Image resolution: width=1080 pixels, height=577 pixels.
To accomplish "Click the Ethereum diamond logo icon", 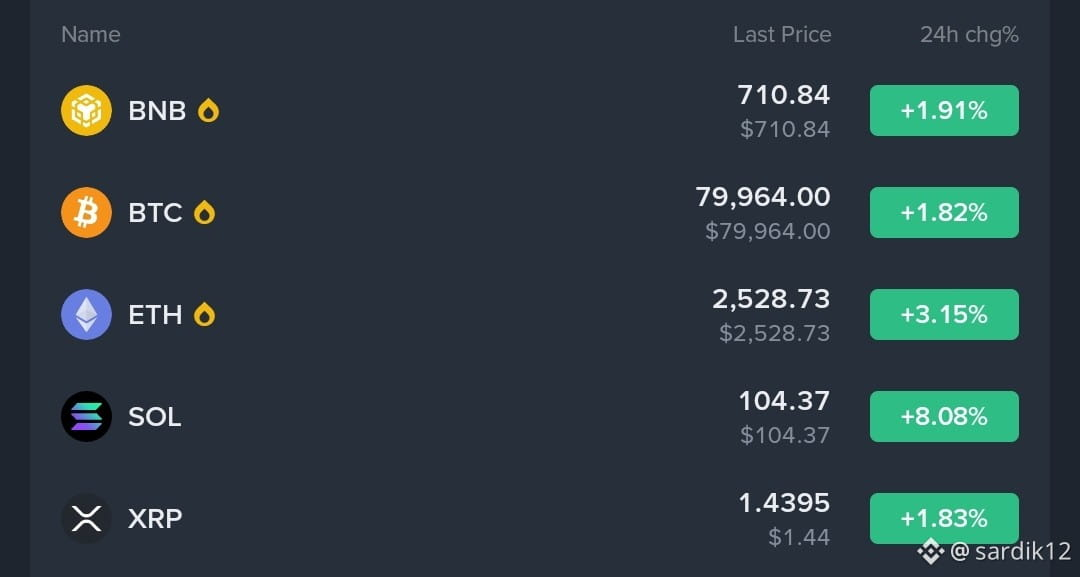I will 86,315.
